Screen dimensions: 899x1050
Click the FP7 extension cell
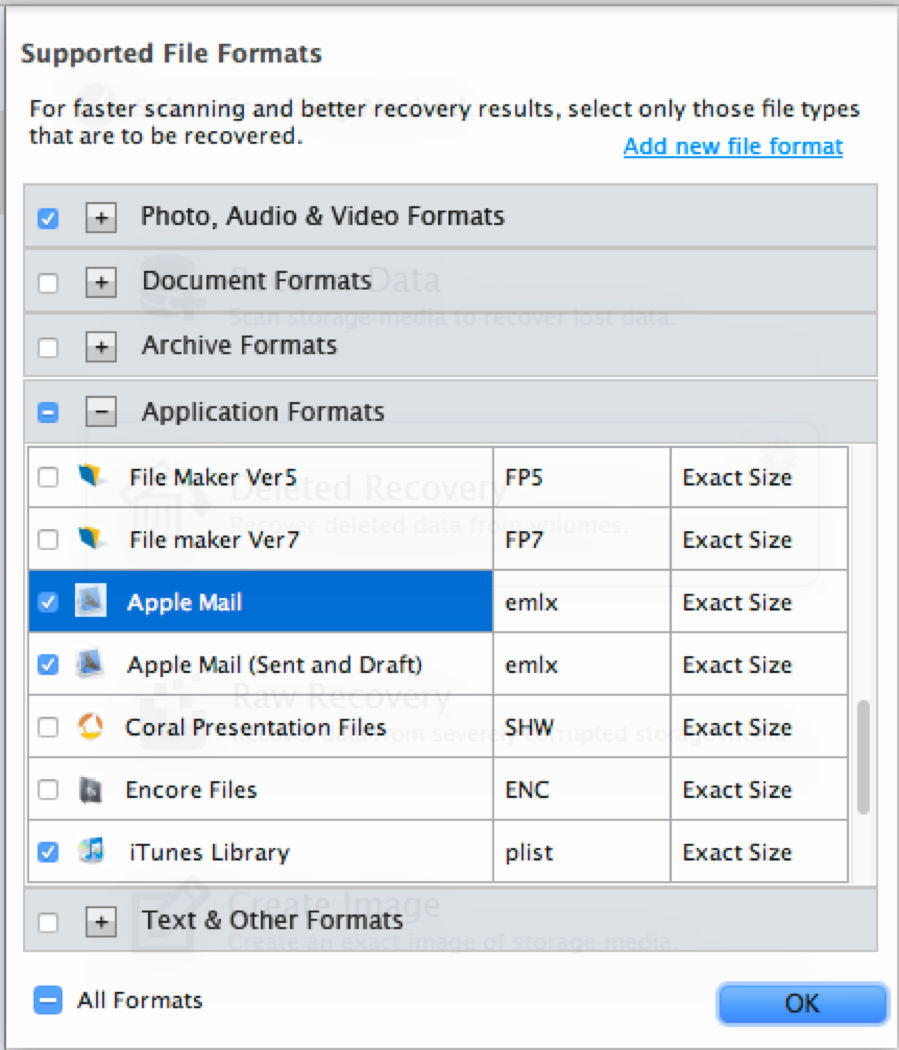pos(581,539)
